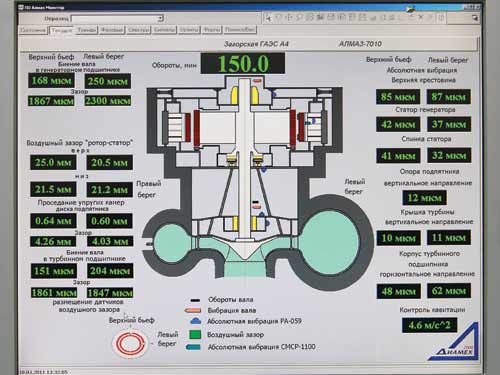The height and width of the screenshot is (375, 500).
Task: Click the magnifier zoom toolbar icon
Action: [299, 17]
